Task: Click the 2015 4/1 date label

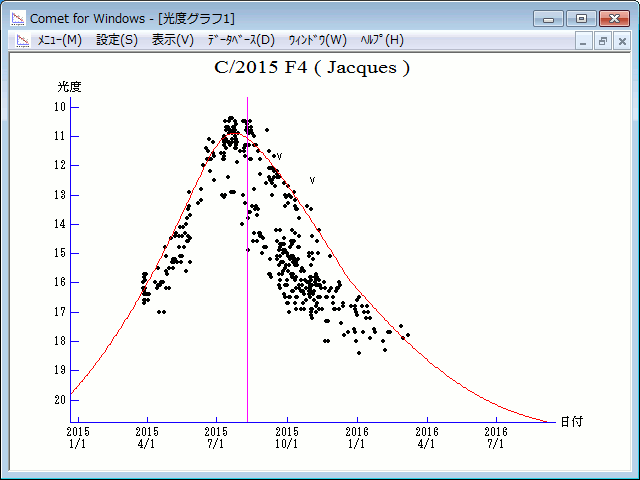Action: 147,438
